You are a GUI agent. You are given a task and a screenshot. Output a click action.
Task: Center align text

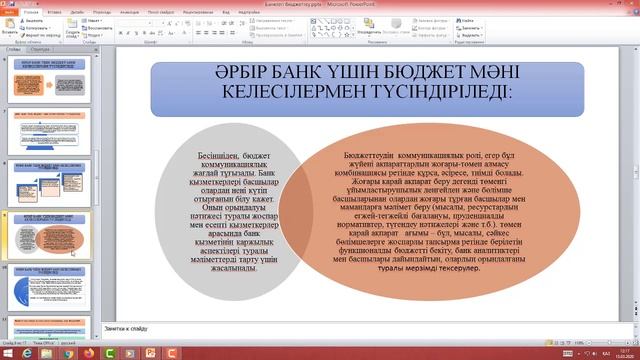(x=206, y=33)
